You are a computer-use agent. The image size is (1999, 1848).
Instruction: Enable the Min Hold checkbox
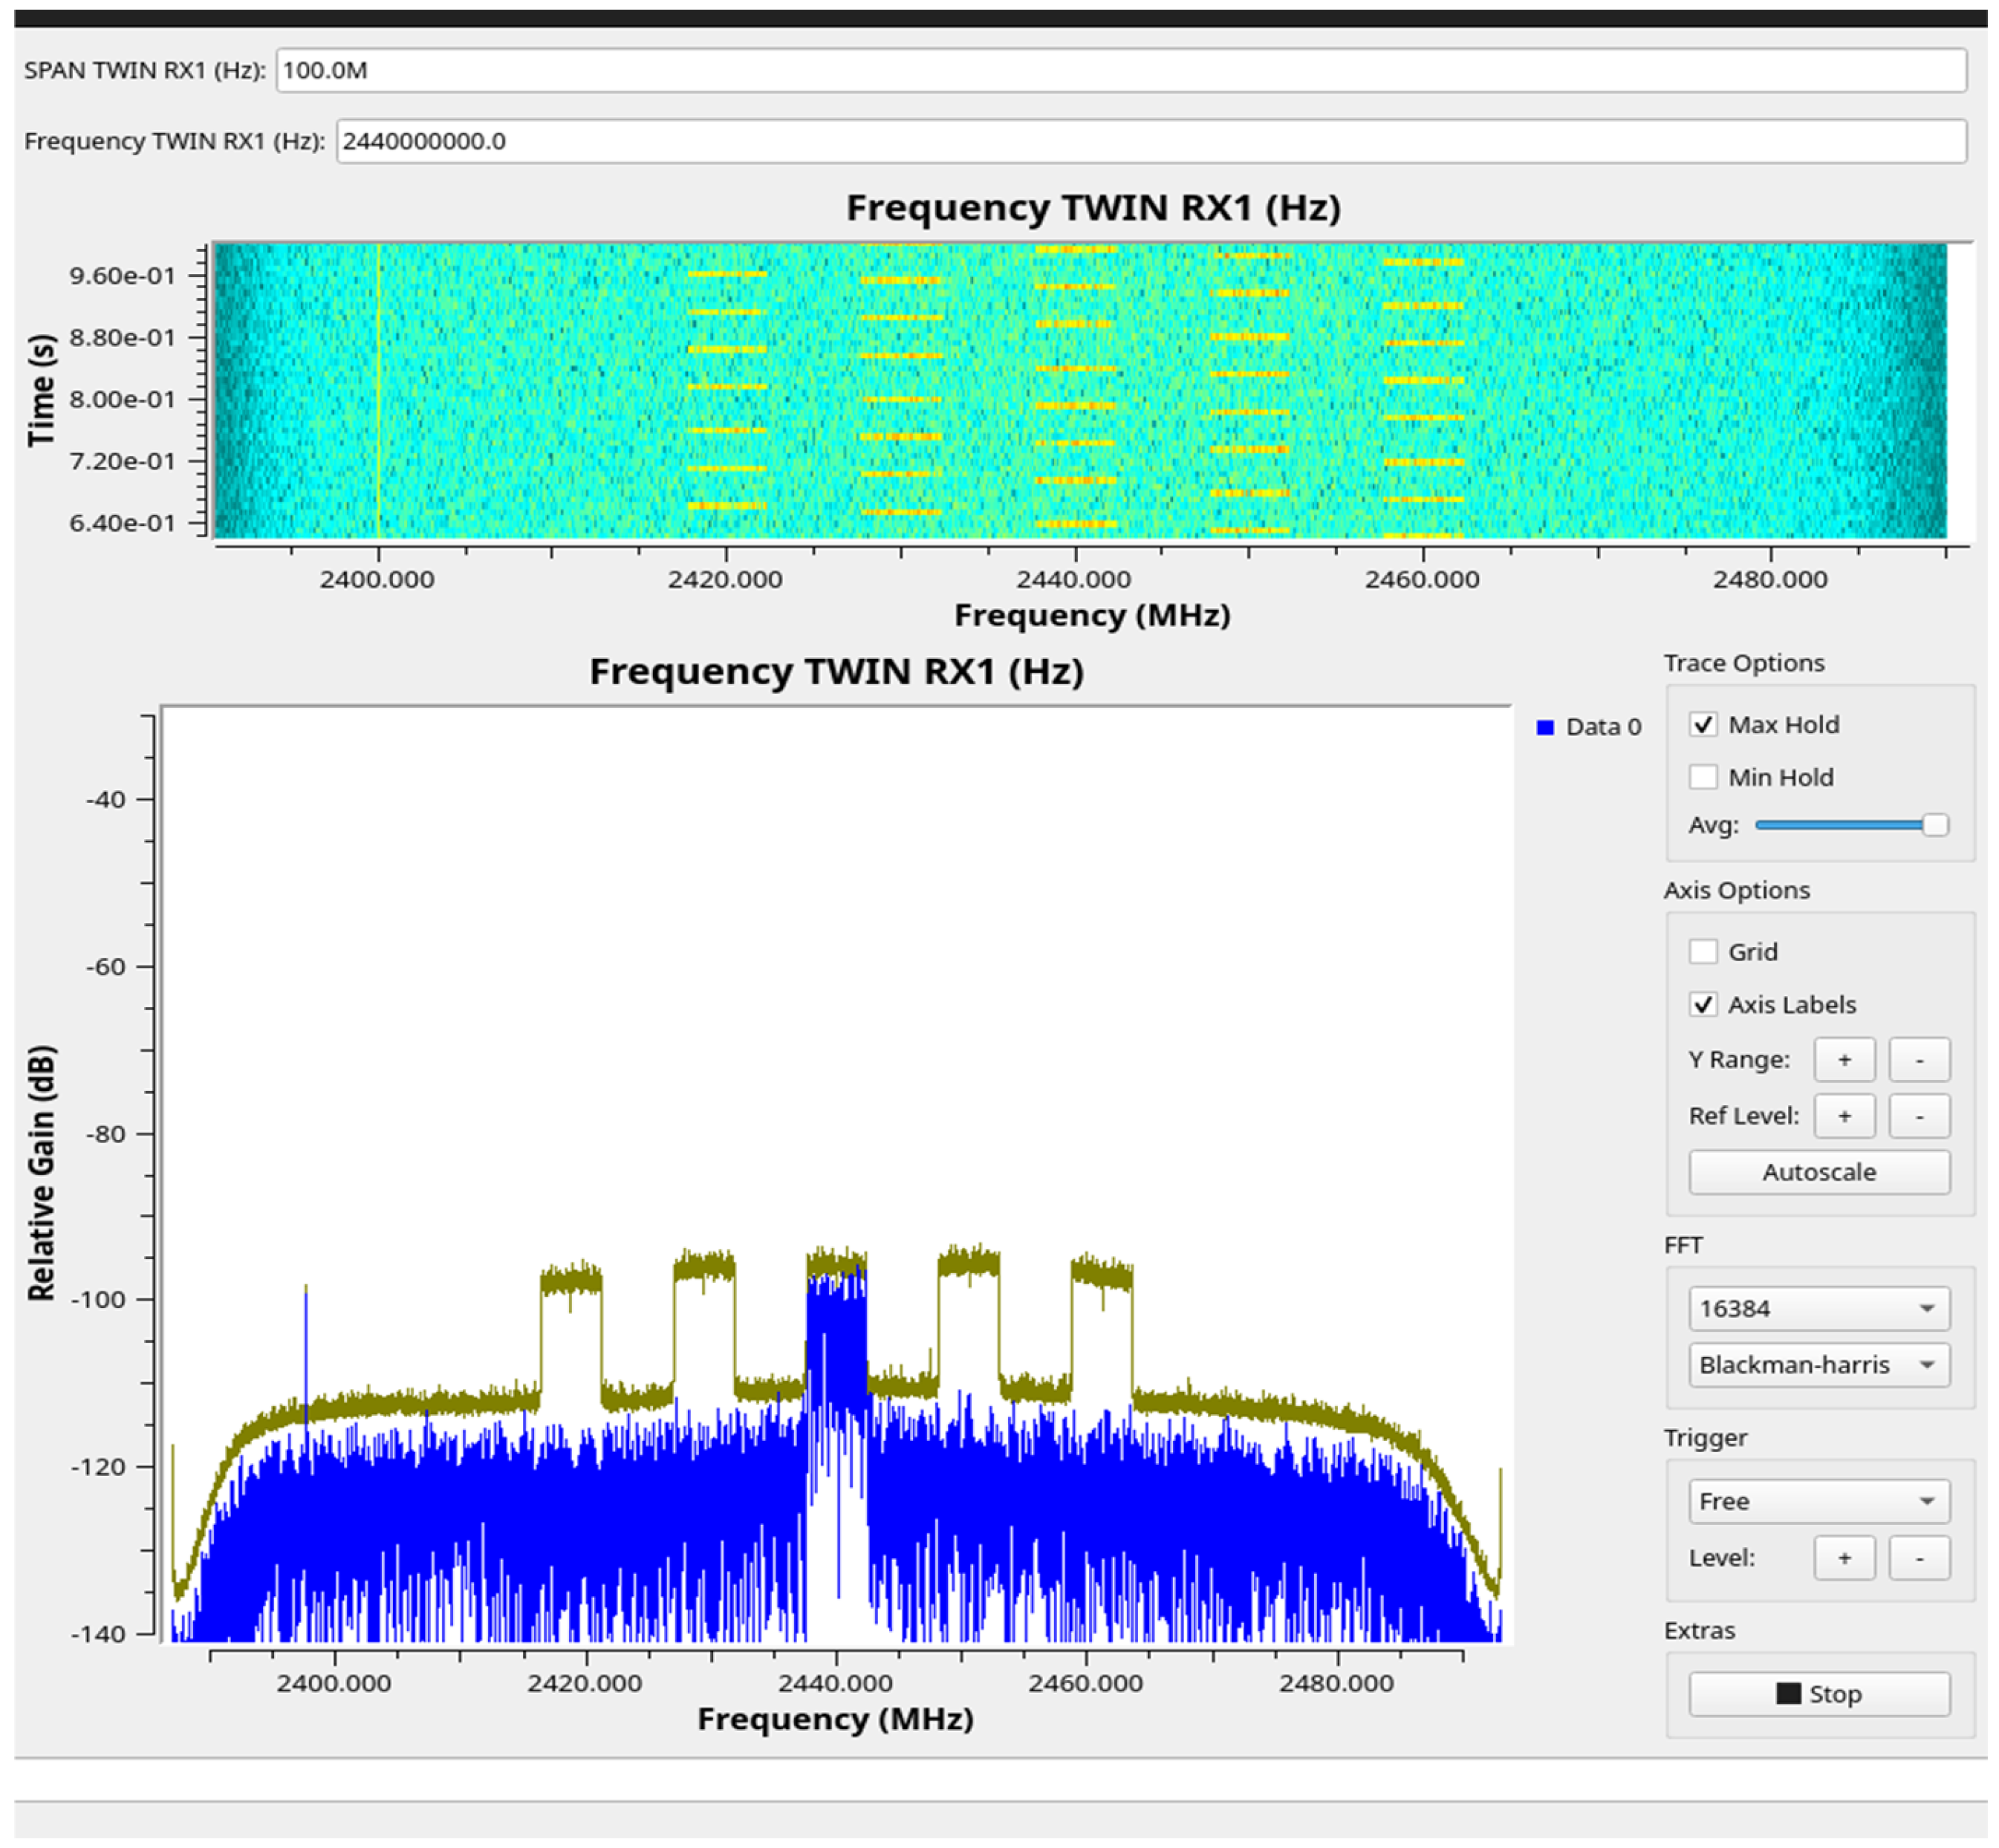1702,777
